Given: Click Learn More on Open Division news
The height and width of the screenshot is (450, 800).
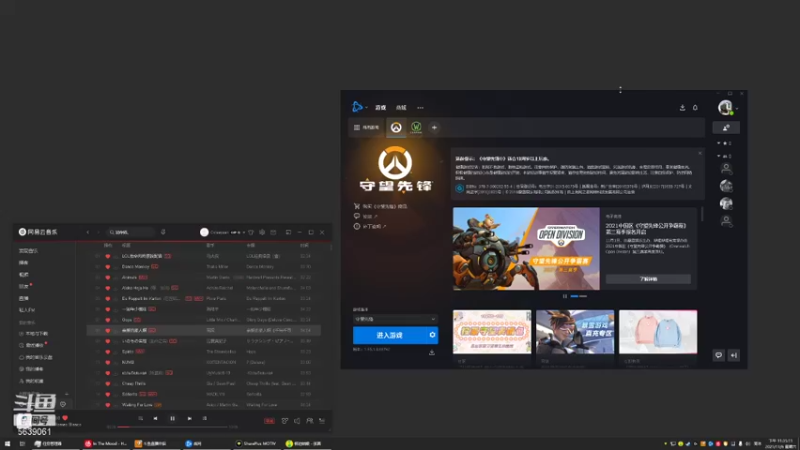Looking at the screenshot, I should coord(648,279).
